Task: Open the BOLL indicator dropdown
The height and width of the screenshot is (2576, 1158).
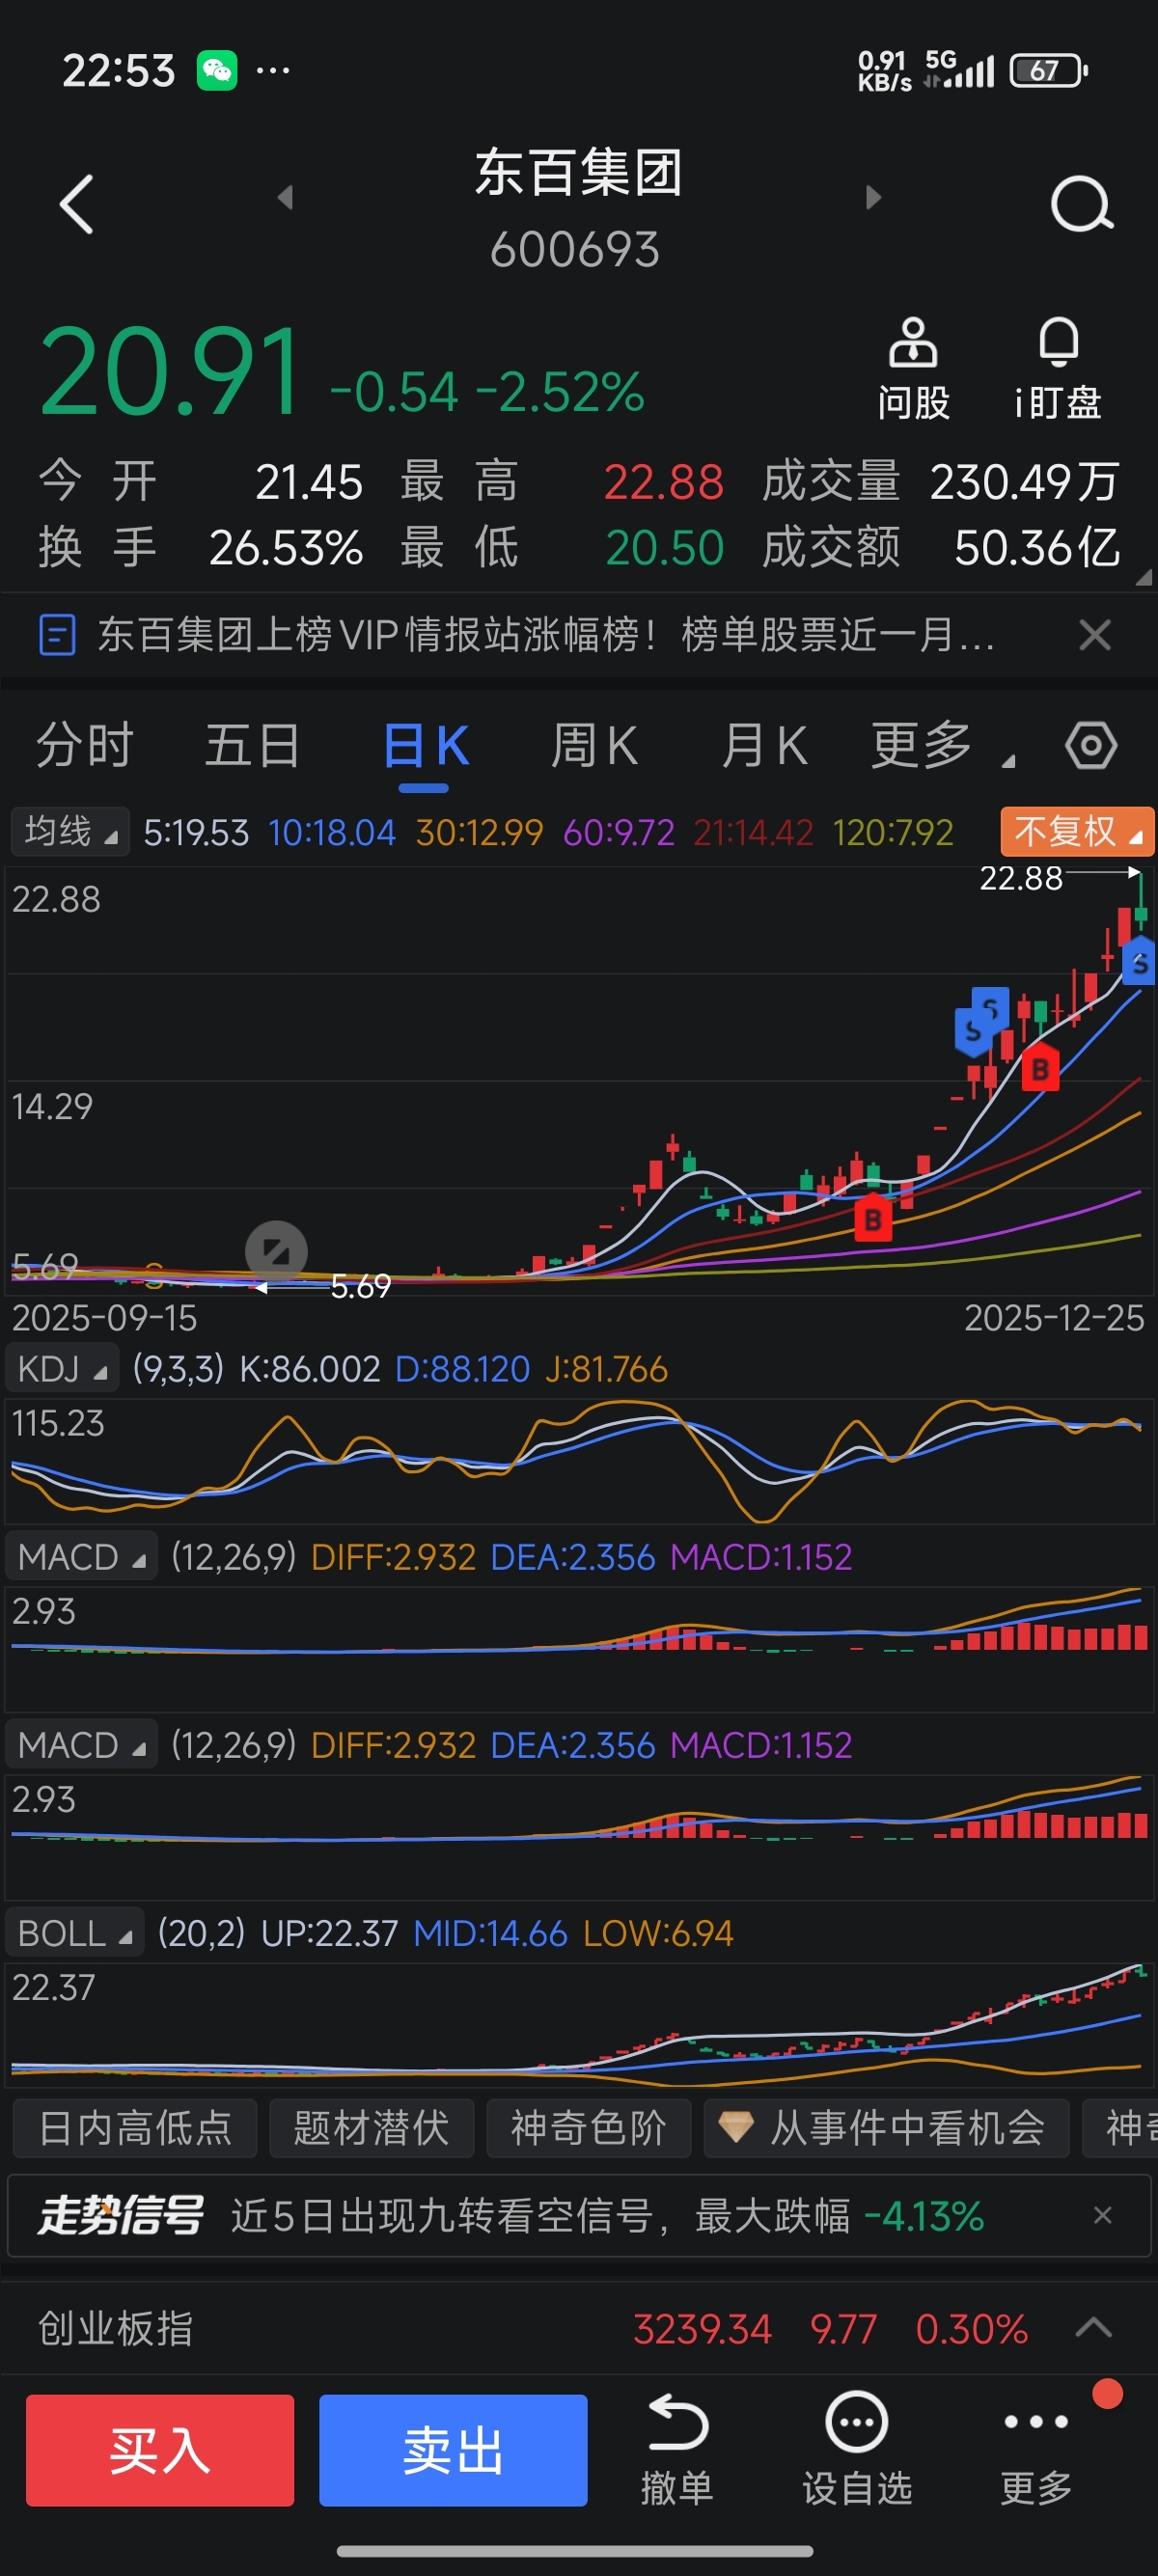Action: 75,1932
